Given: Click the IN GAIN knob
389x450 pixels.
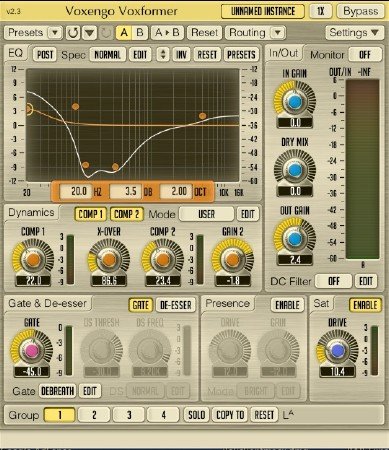Looking at the screenshot, I should pyautogui.click(x=295, y=102).
